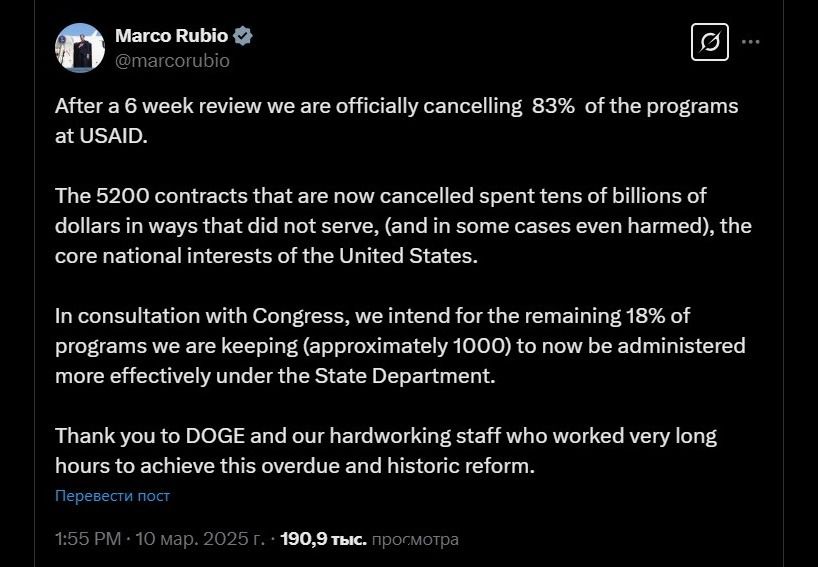
Task: Click the 83% figure in the post
Action: click(x=554, y=106)
